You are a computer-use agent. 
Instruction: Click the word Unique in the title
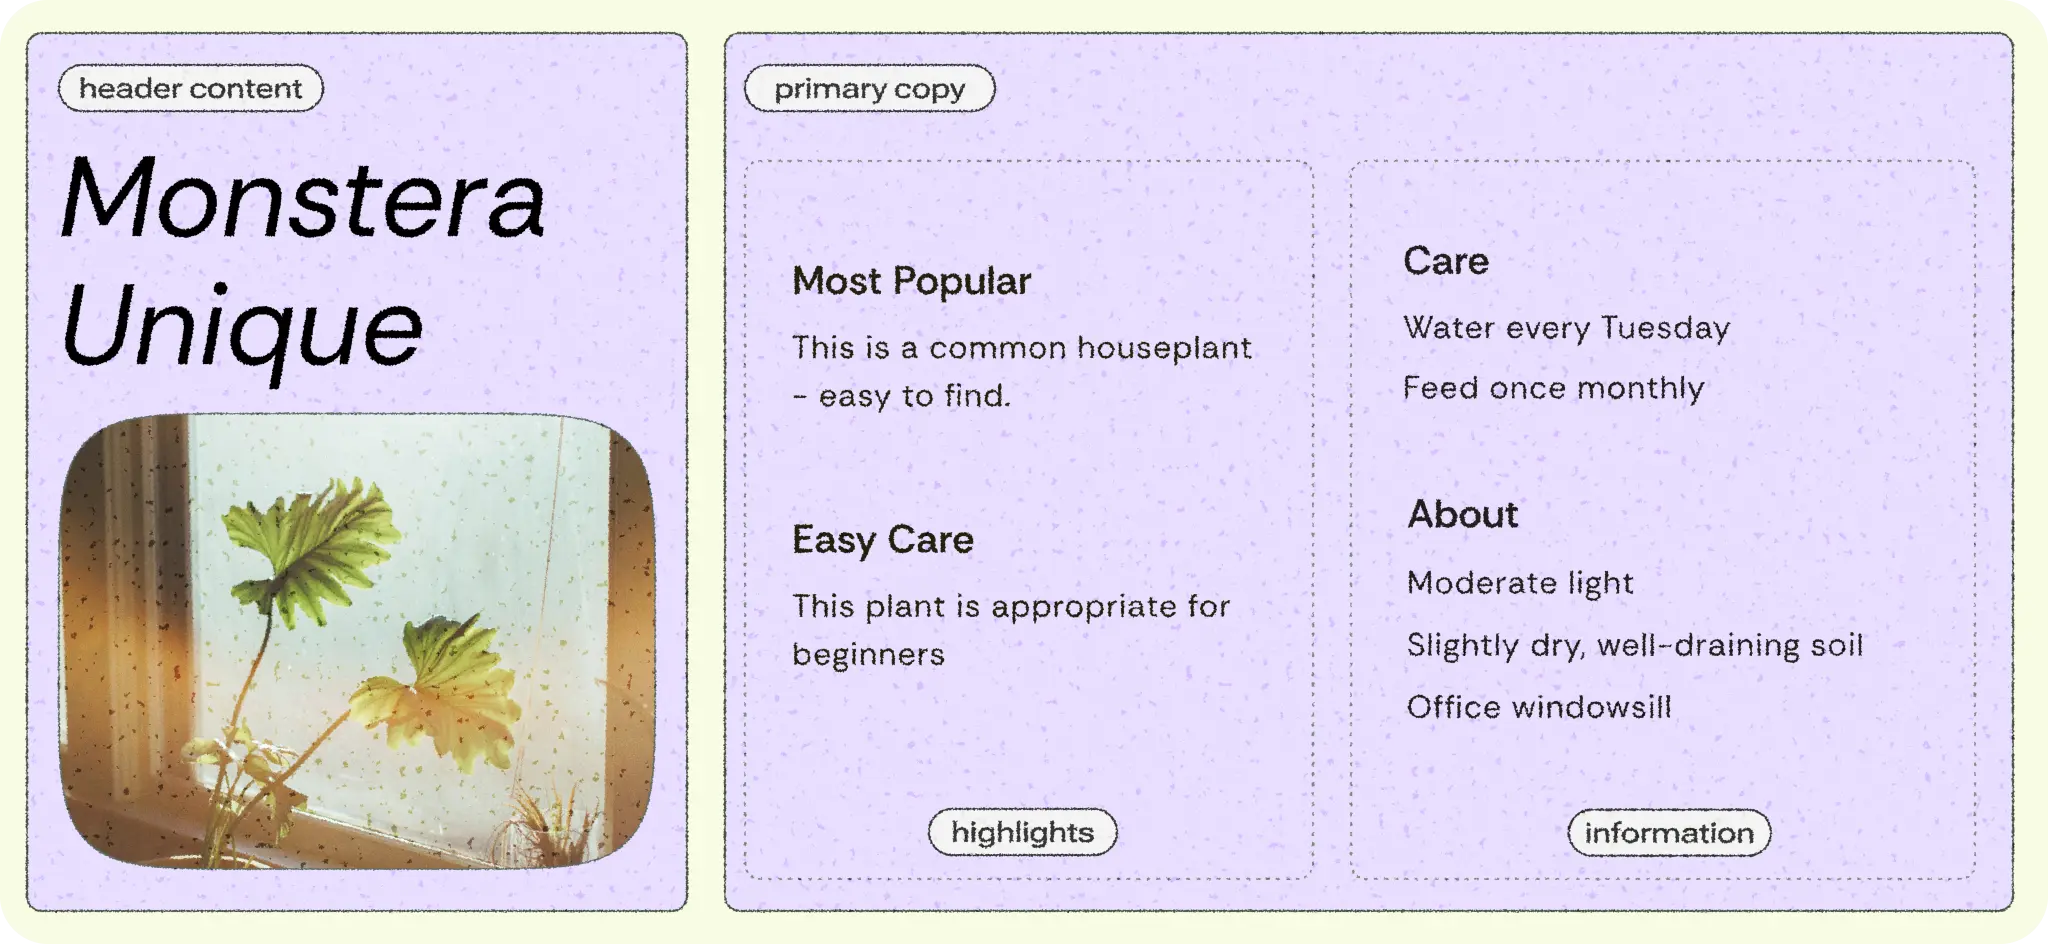pos(242,328)
